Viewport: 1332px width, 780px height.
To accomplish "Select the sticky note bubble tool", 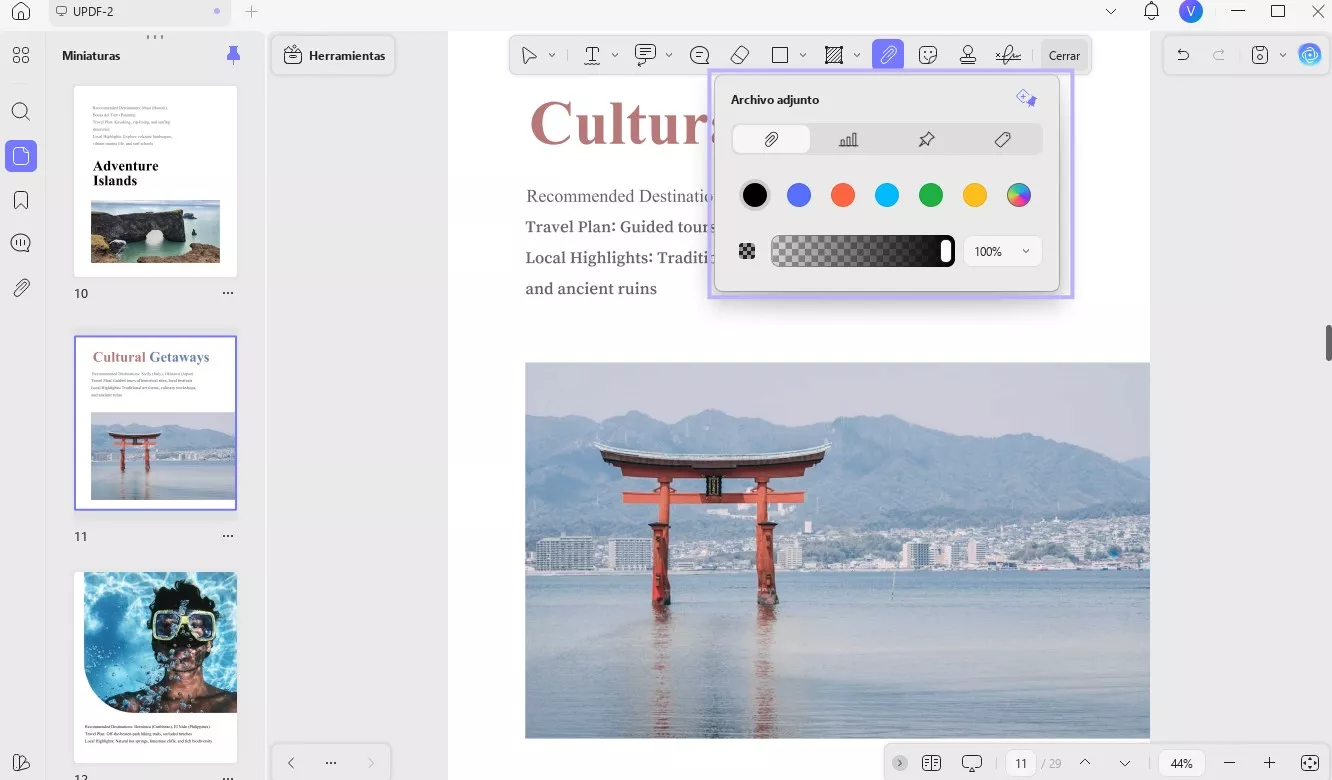I will (700, 56).
